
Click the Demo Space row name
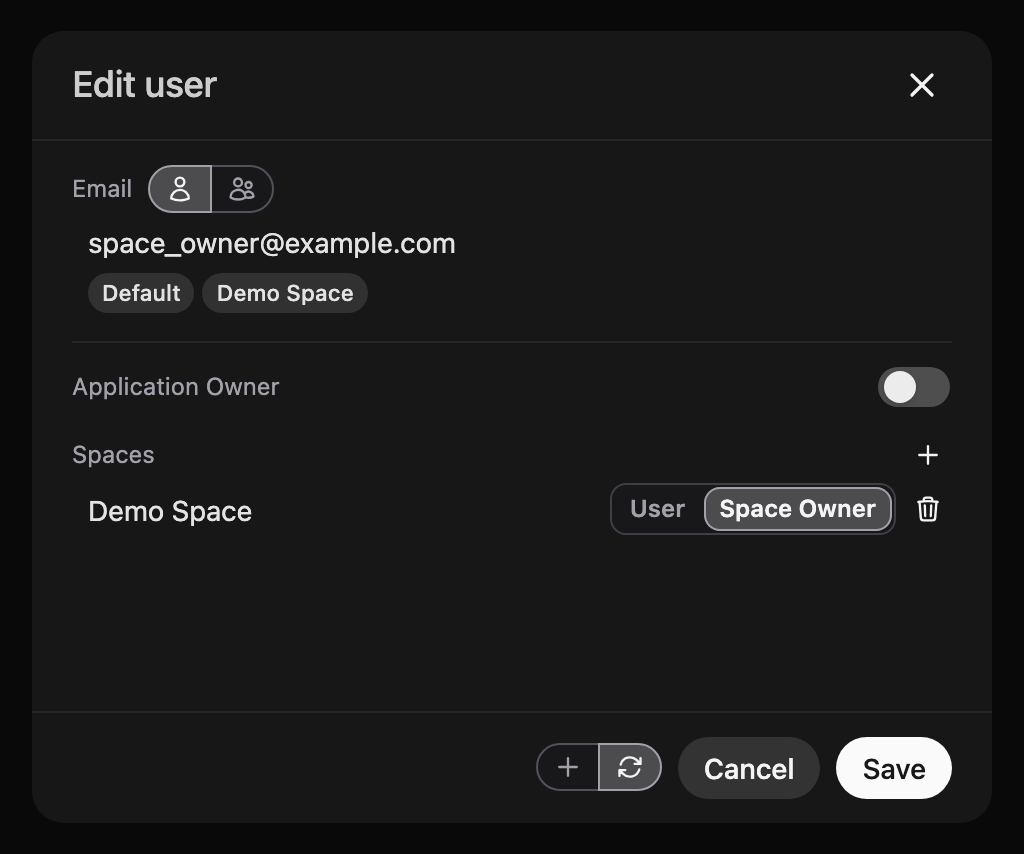click(170, 511)
